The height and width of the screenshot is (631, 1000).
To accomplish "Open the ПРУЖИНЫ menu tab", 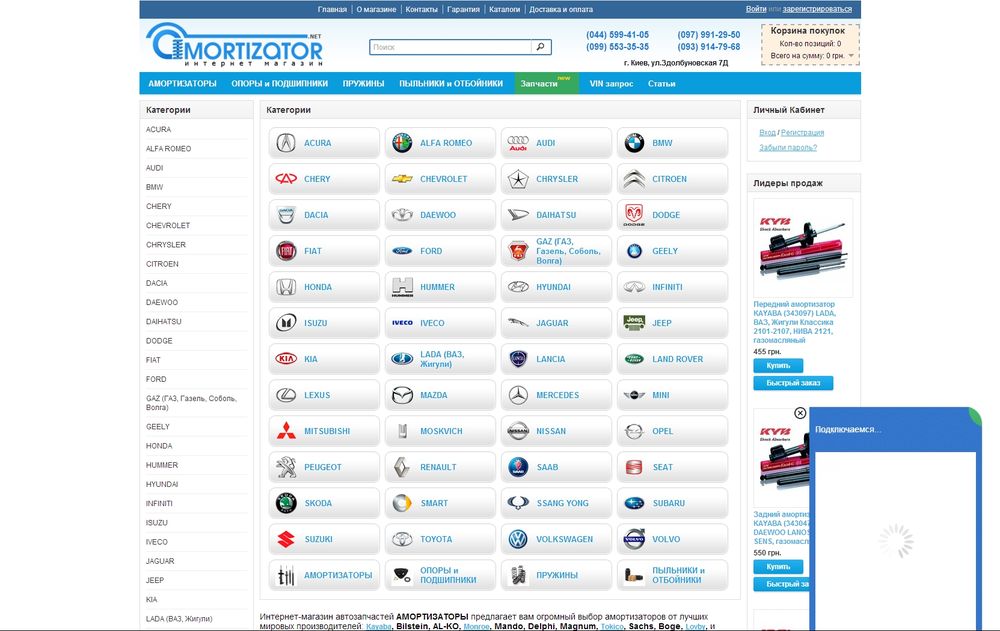I will click(364, 84).
